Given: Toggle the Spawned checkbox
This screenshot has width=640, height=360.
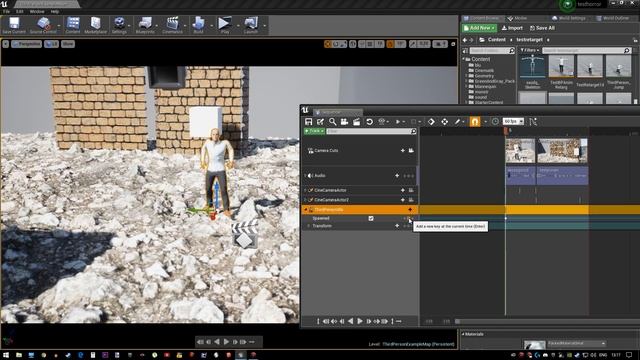Looking at the screenshot, I should tap(371, 218).
